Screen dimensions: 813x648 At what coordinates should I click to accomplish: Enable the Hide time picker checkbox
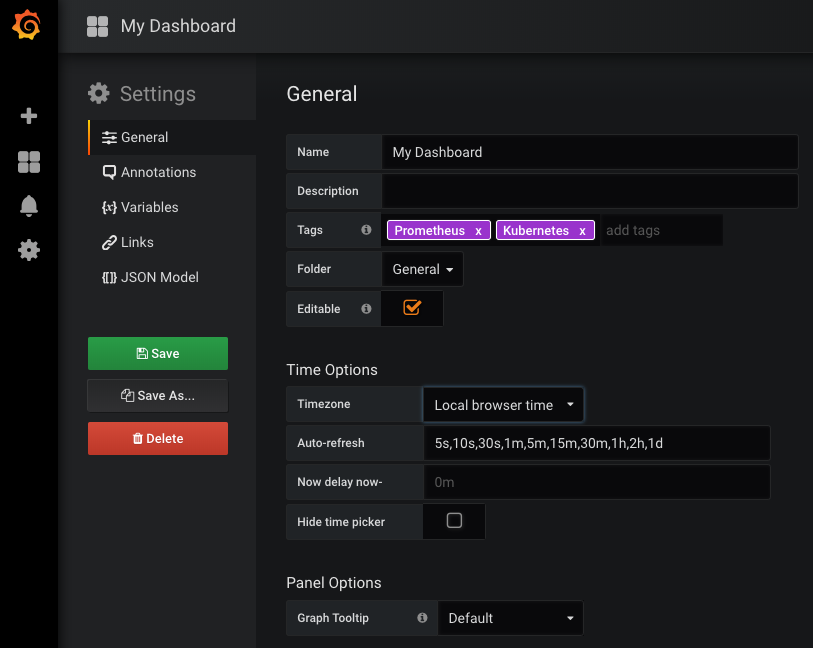point(453,521)
